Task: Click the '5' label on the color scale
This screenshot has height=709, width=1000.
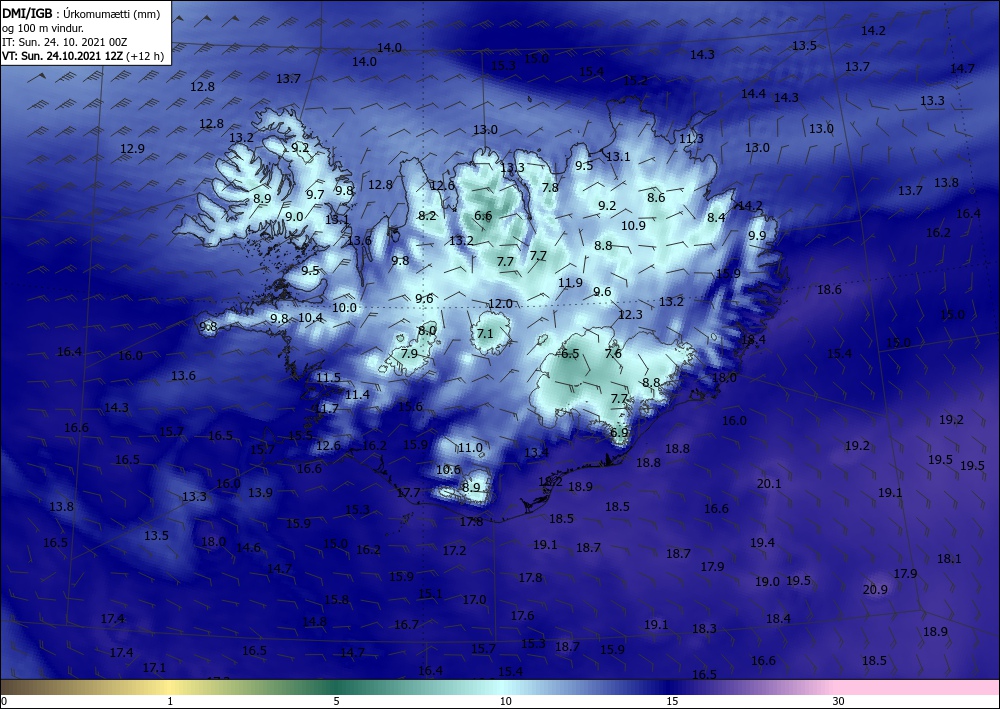Action: pyautogui.click(x=336, y=701)
